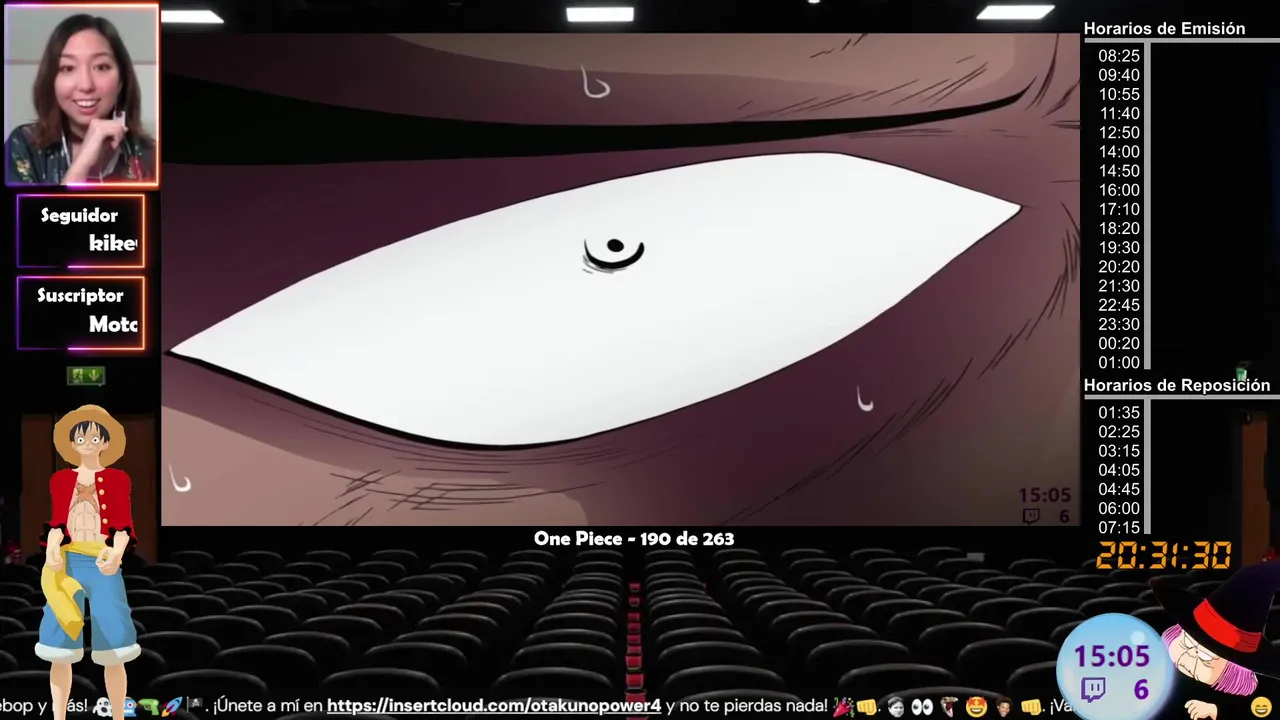This screenshot has width=1280, height=720.
Task: Select the 14:00 broadcast time
Action: coord(1119,152)
